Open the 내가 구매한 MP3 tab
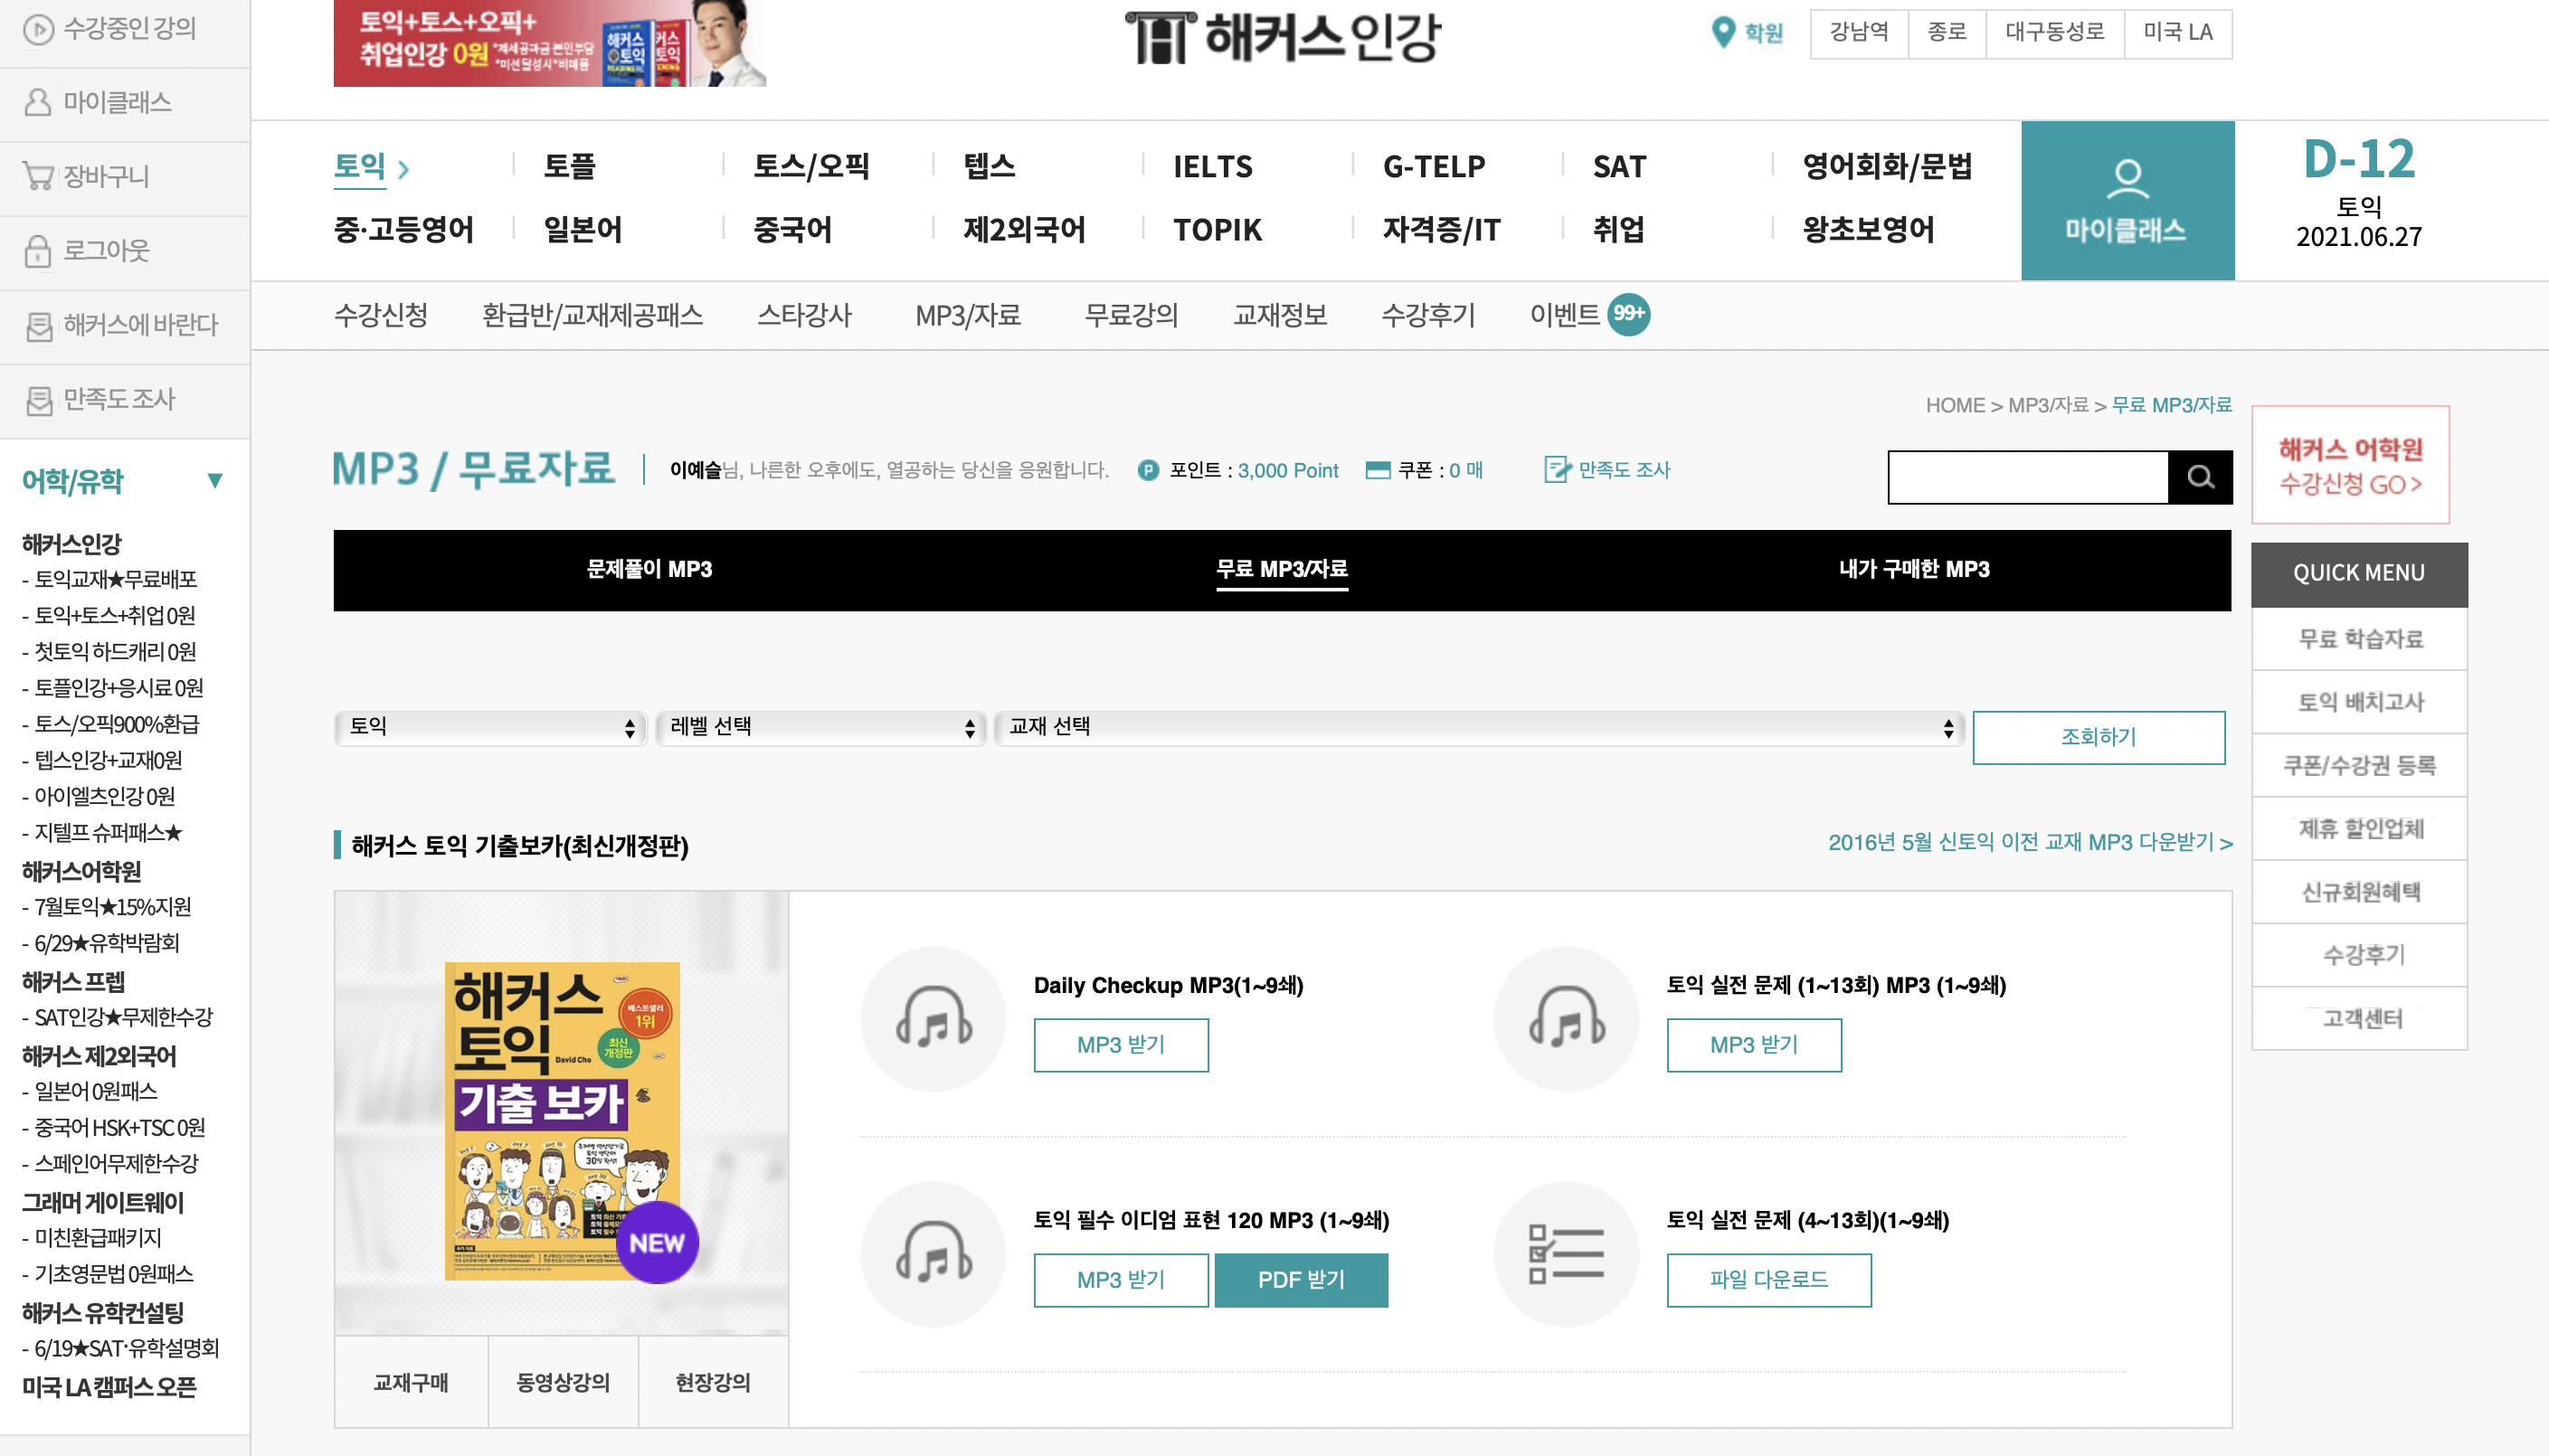Screen dimensions: 2549x1456 1914,570
